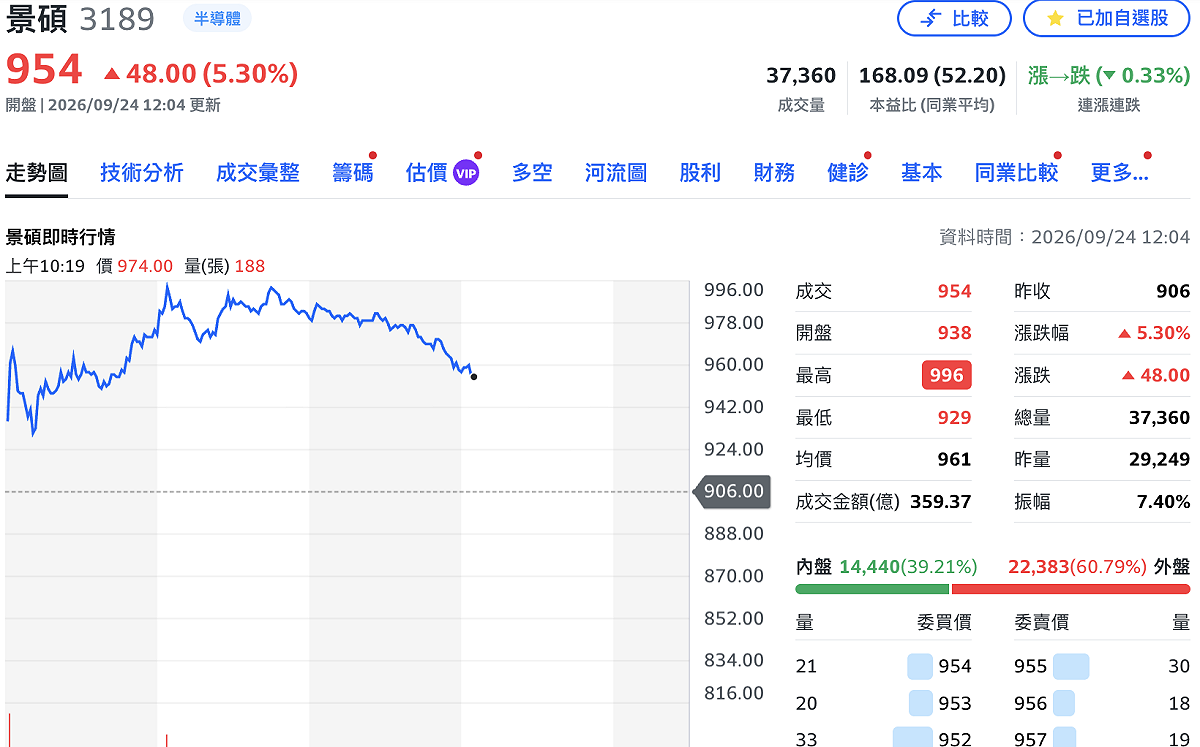Click the red 外盤 progress bar
1200x747 pixels.
1071,589
